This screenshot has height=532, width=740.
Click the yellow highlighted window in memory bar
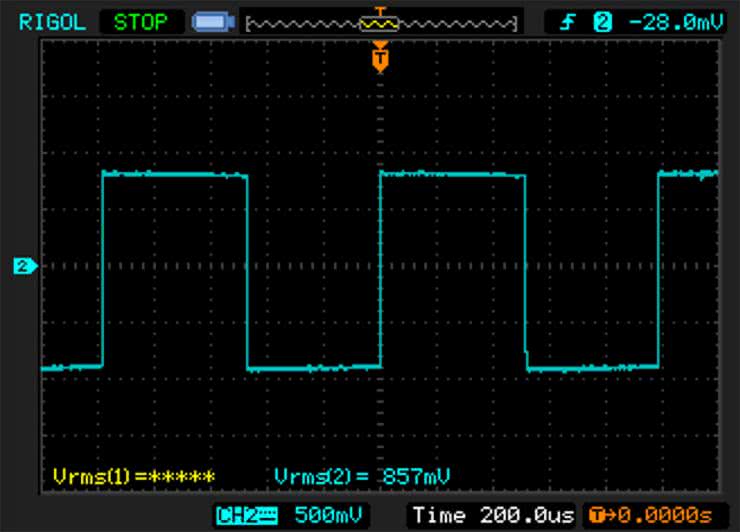(x=379, y=22)
